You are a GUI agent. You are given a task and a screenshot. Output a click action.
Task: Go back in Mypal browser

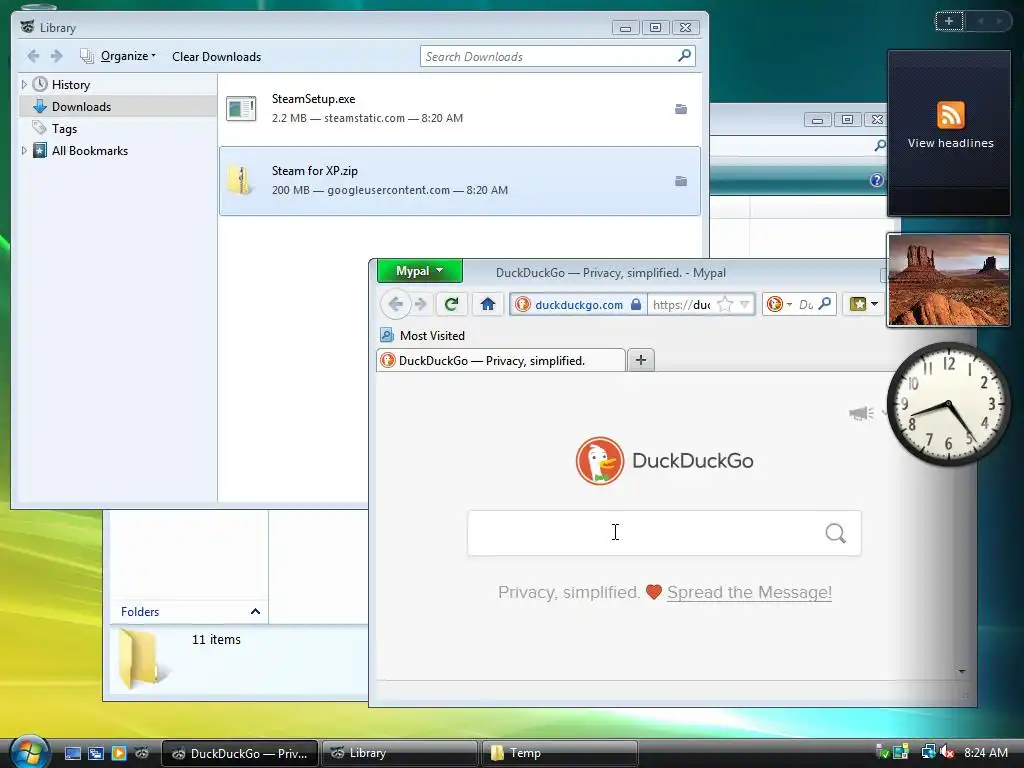point(395,304)
